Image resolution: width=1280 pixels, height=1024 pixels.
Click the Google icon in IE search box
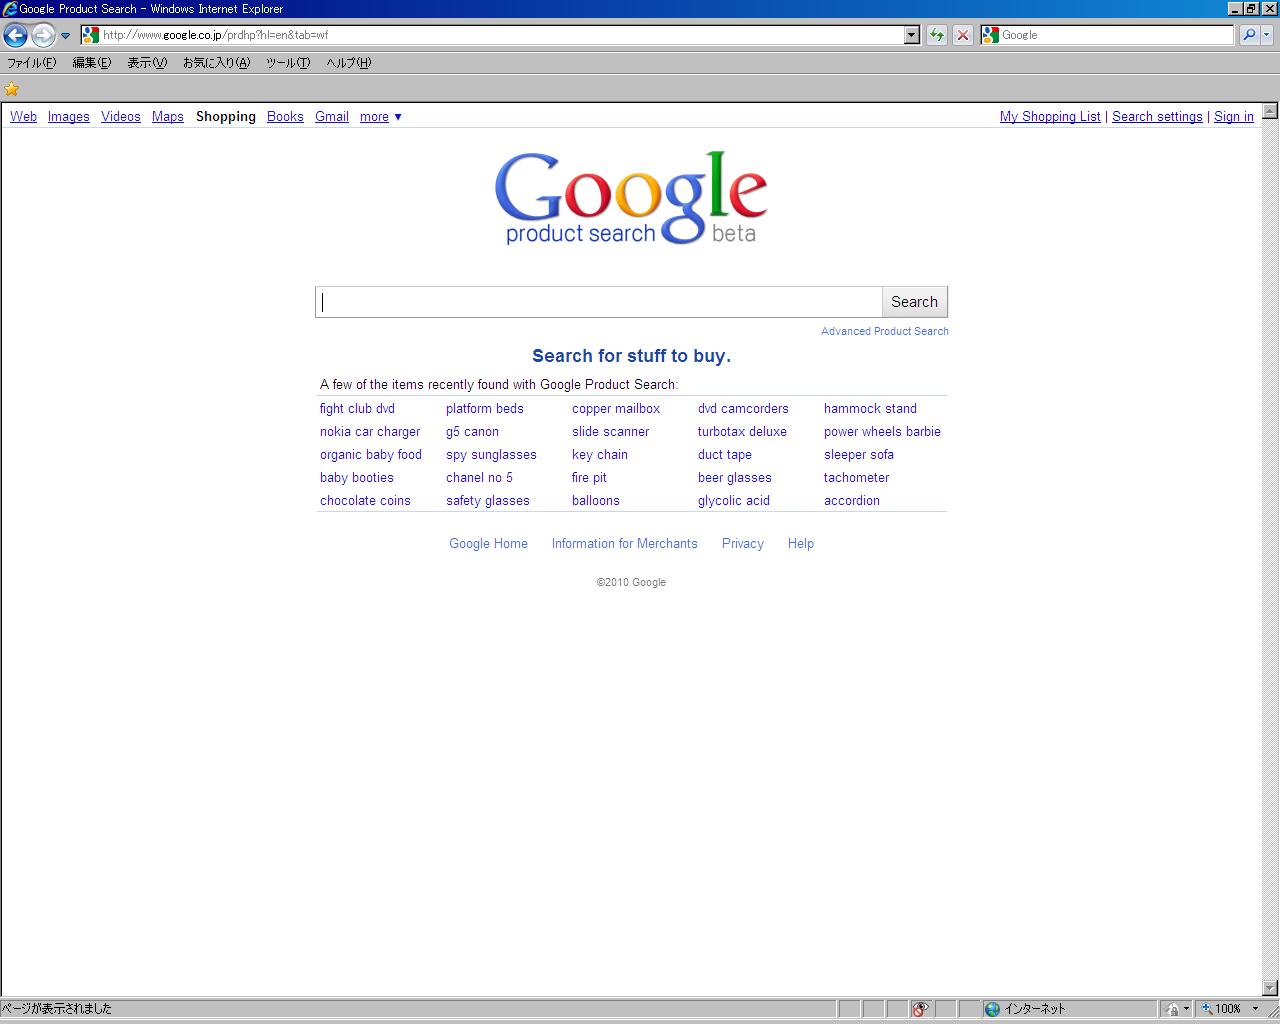click(991, 35)
